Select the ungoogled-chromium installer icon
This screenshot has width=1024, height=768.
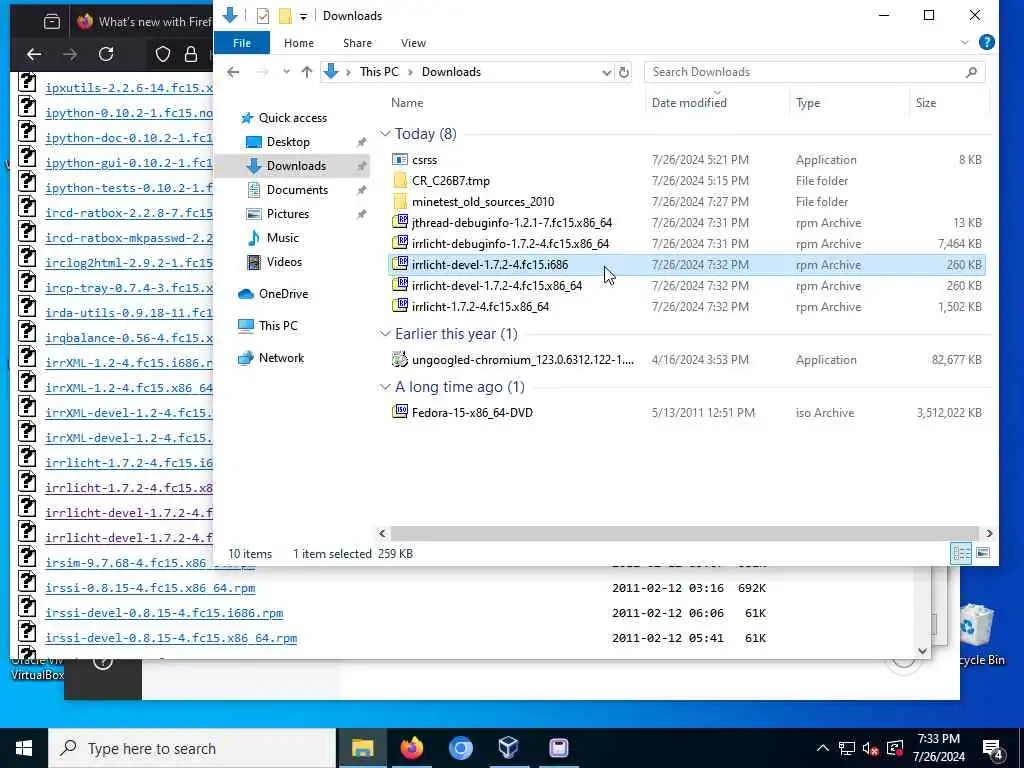pos(400,359)
